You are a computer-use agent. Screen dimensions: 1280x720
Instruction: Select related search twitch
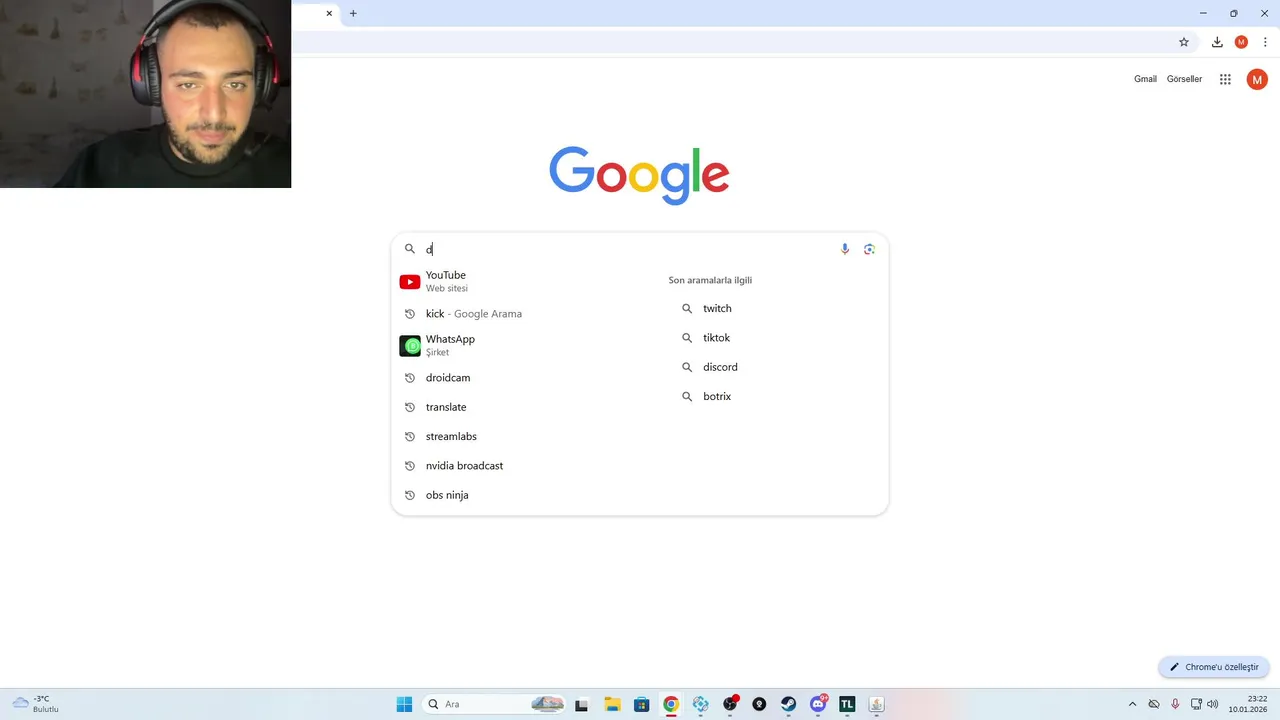point(717,309)
